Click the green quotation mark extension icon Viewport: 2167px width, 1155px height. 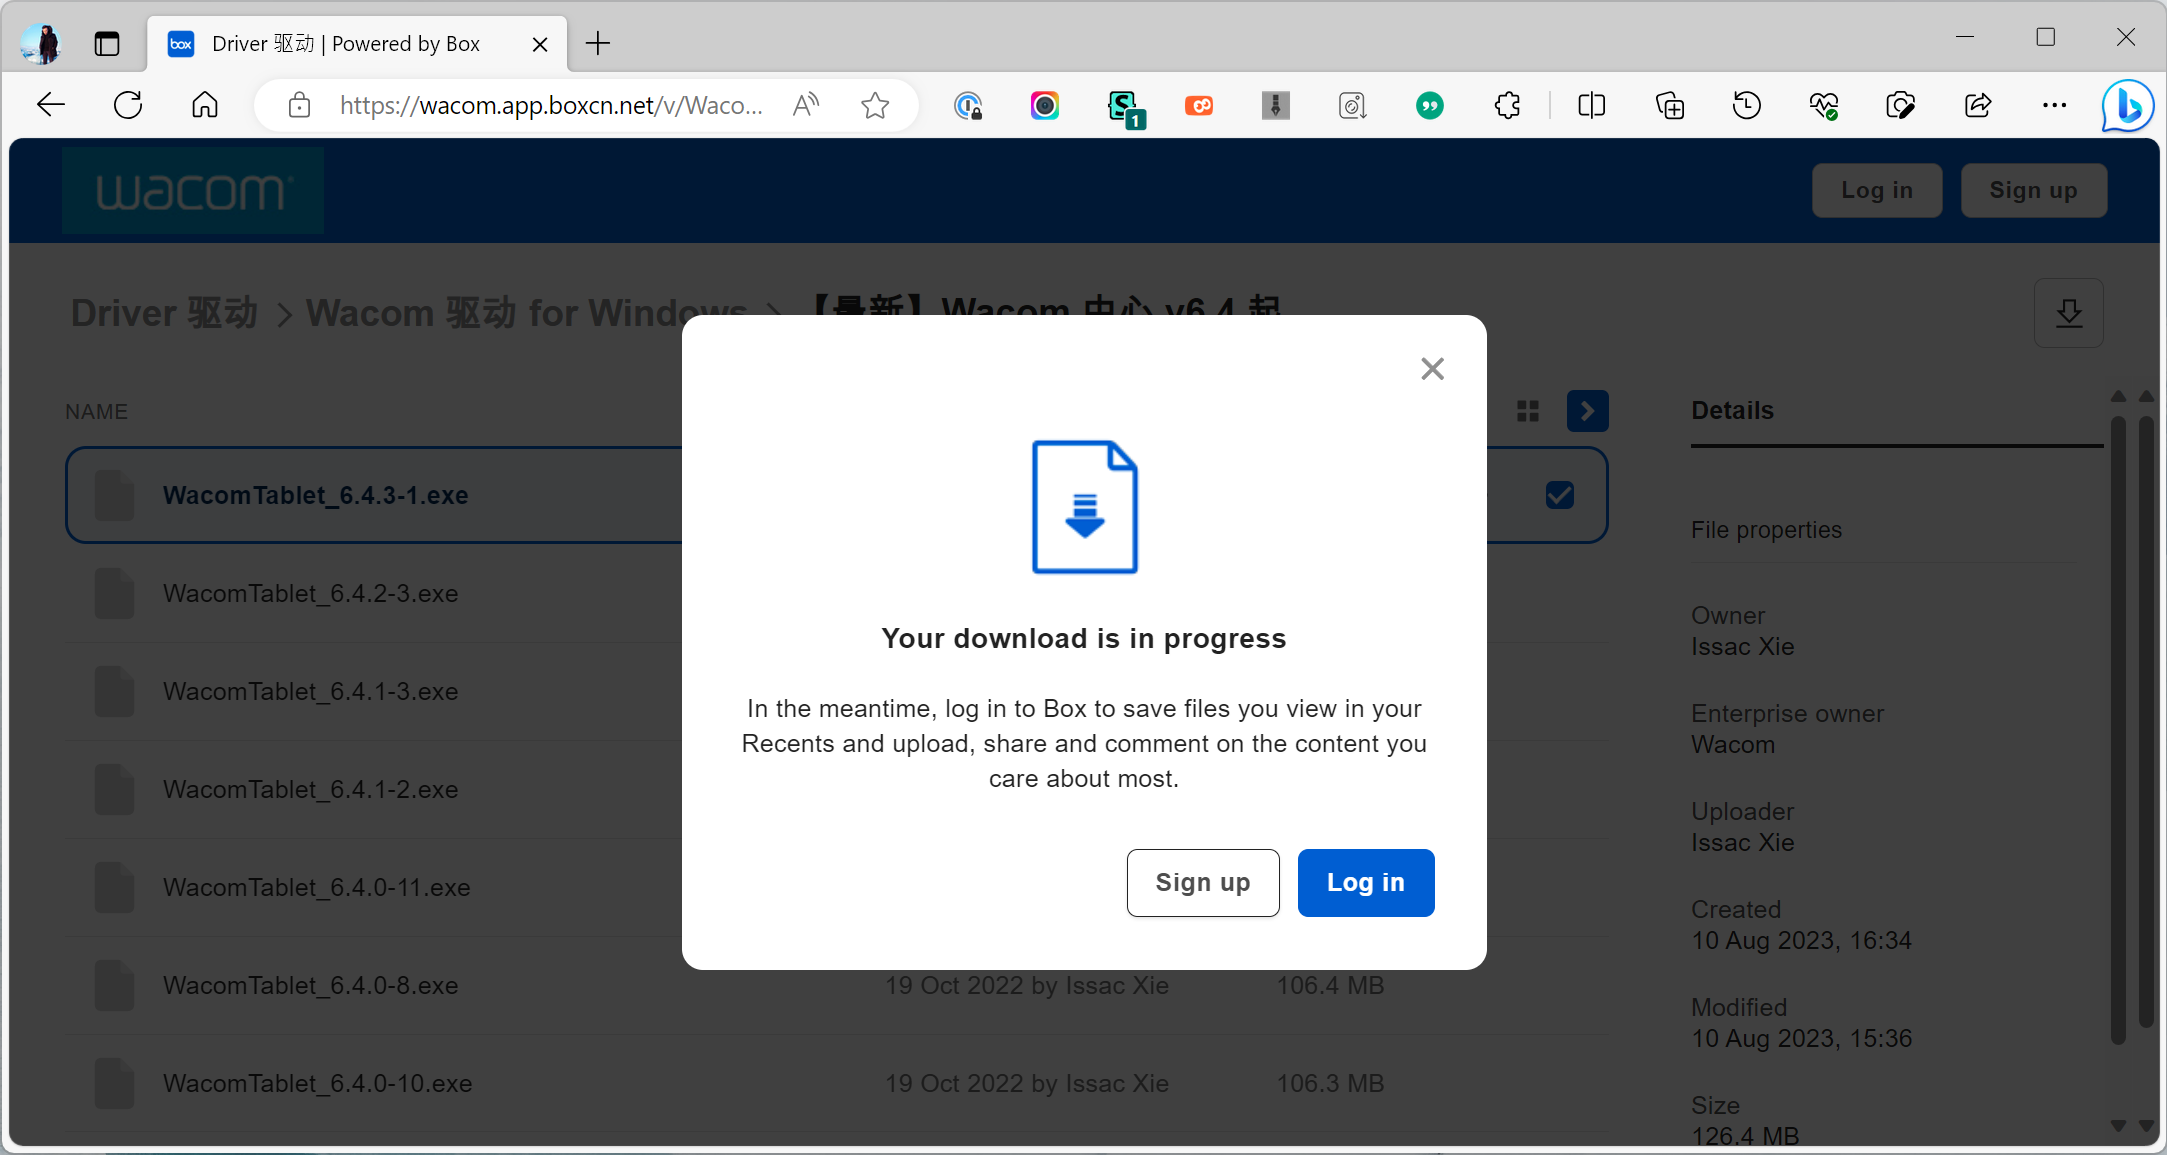pos(1430,105)
